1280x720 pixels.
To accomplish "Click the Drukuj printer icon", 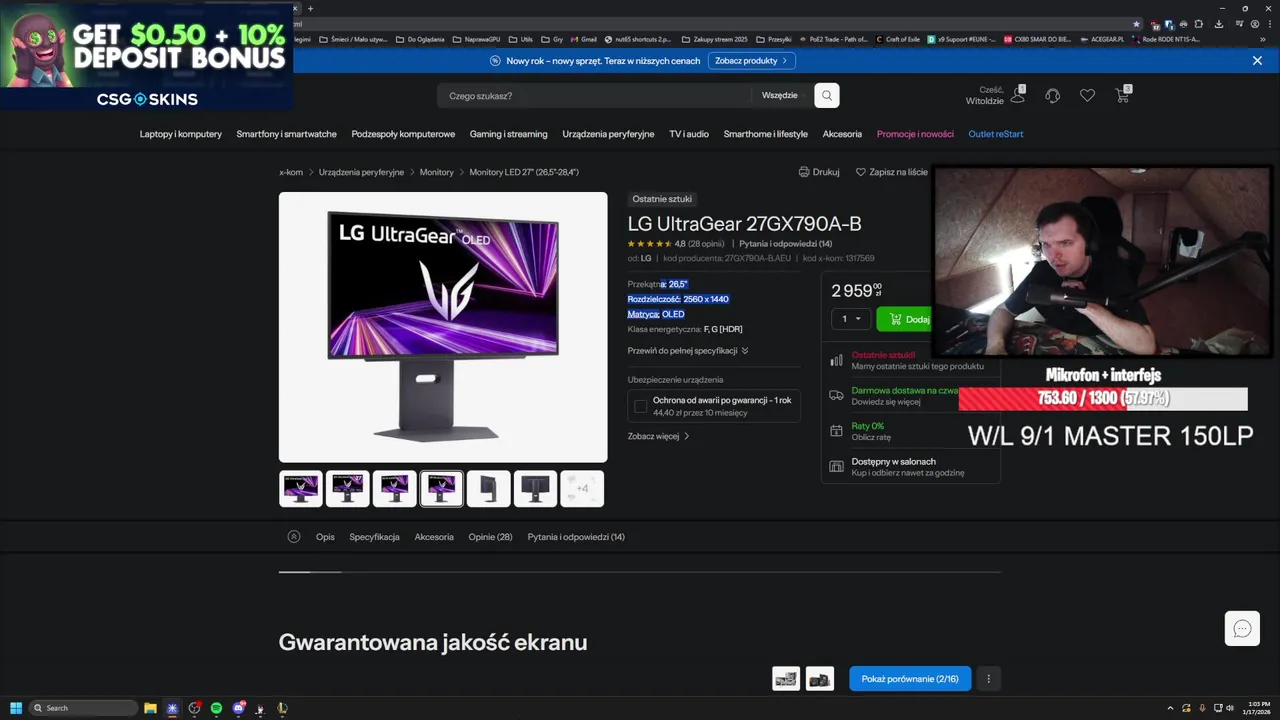I will [x=804, y=172].
